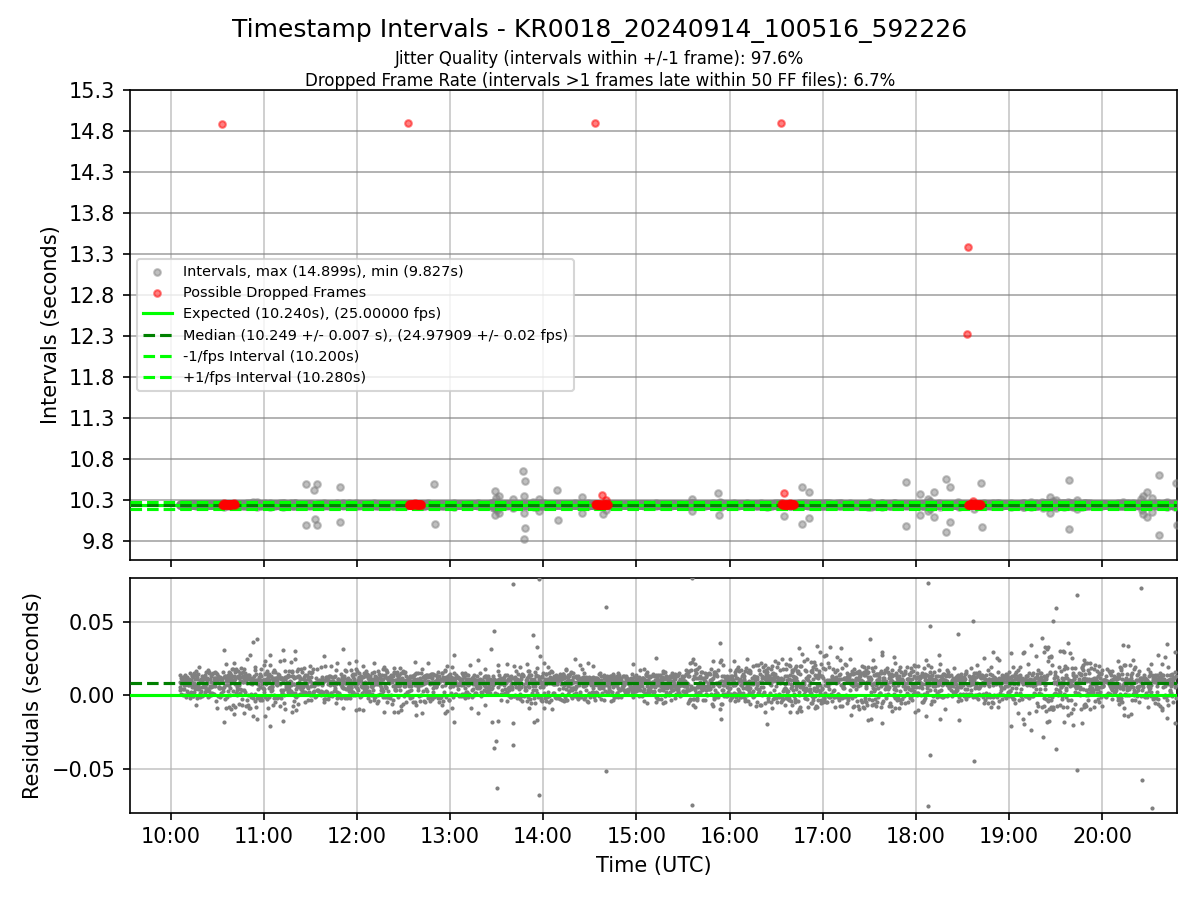
Task: Click the red dropped-frame point near 13.3 seconds
Action: [x=968, y=247]
